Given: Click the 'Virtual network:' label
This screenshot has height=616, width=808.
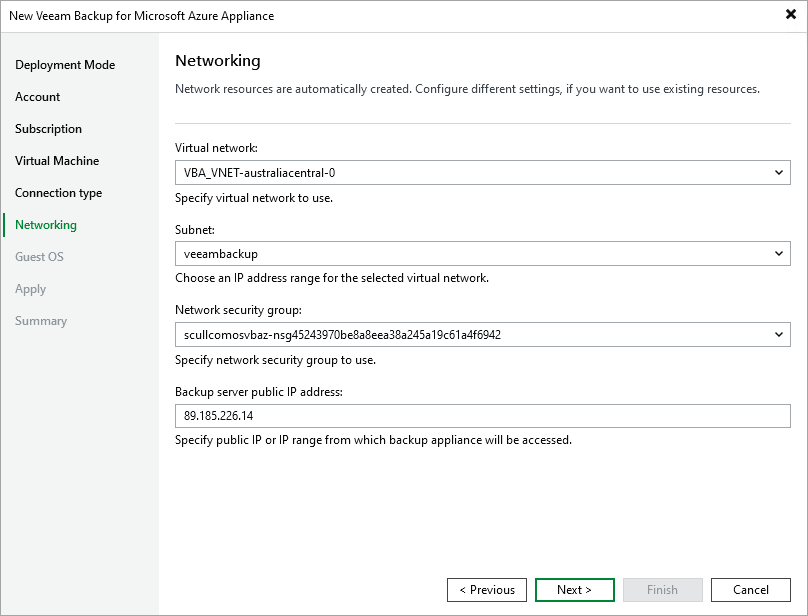Looking at the screenshot, I should (216, 148).
